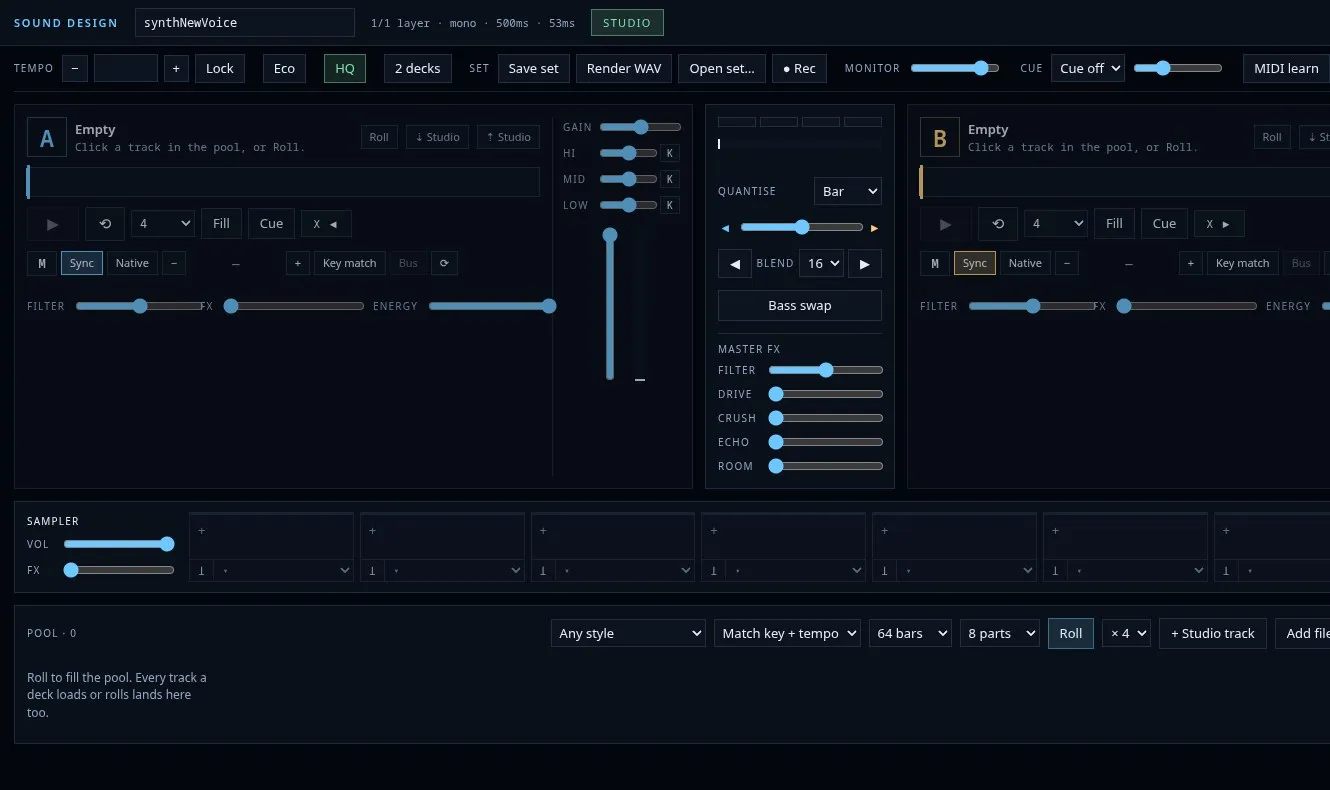This screenshot has height=790, width=1330.
Task: Click the tempo plus button
Action: pos(176,68)
